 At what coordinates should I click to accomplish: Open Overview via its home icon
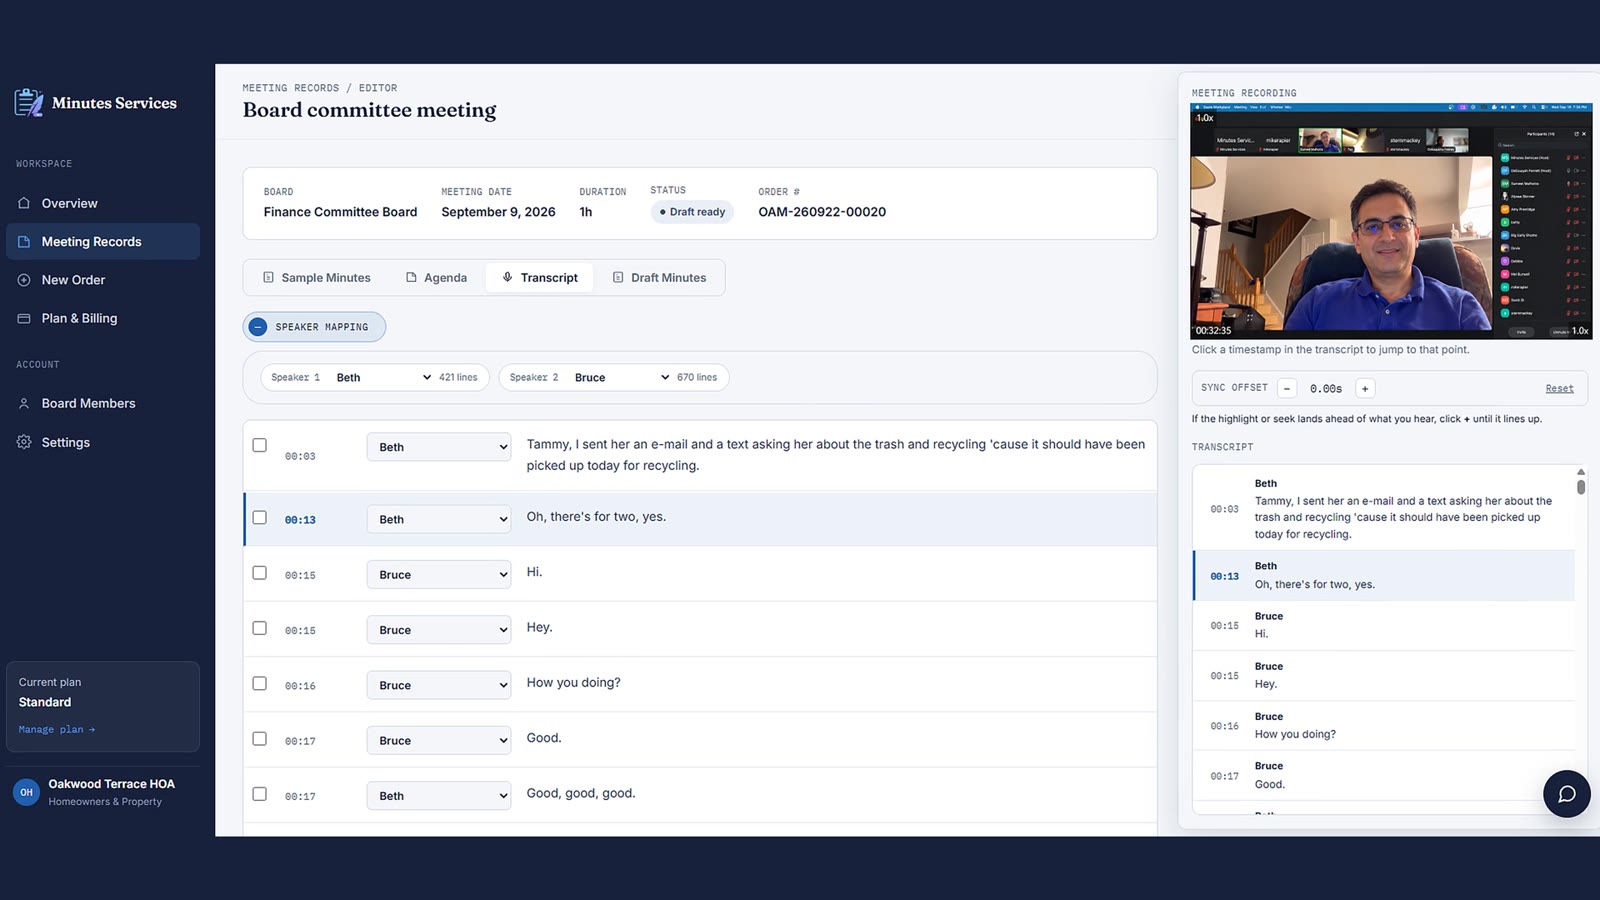pos(24,203)
